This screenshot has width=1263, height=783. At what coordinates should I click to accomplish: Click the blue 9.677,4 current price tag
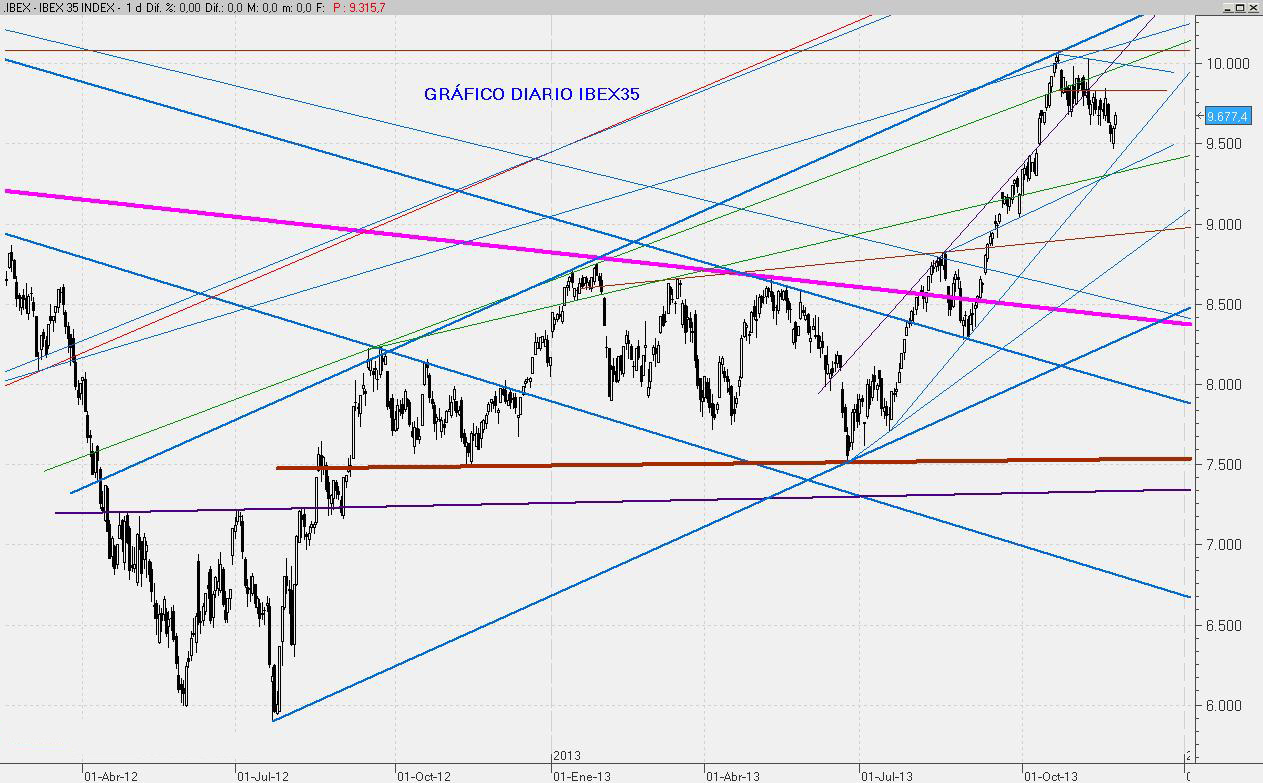point(1227,116)
